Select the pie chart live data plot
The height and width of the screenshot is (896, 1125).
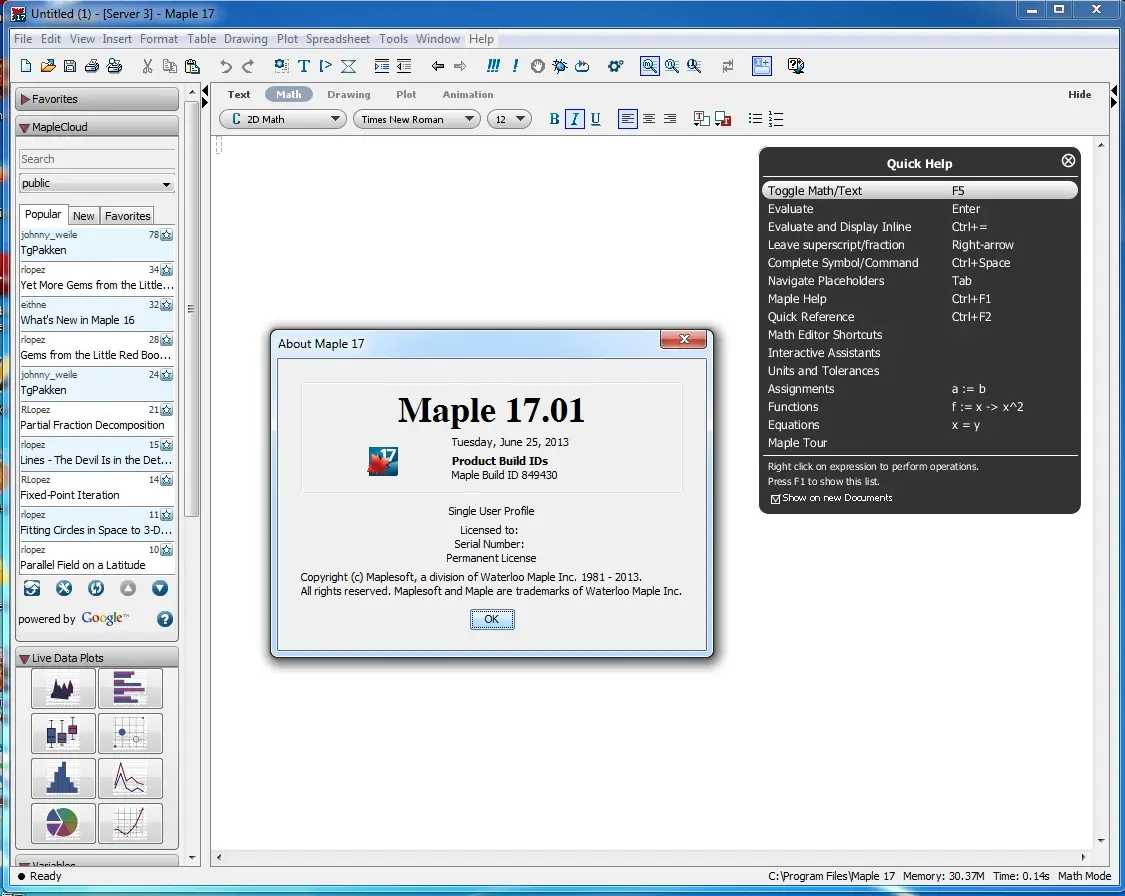(x=63, y=823)
